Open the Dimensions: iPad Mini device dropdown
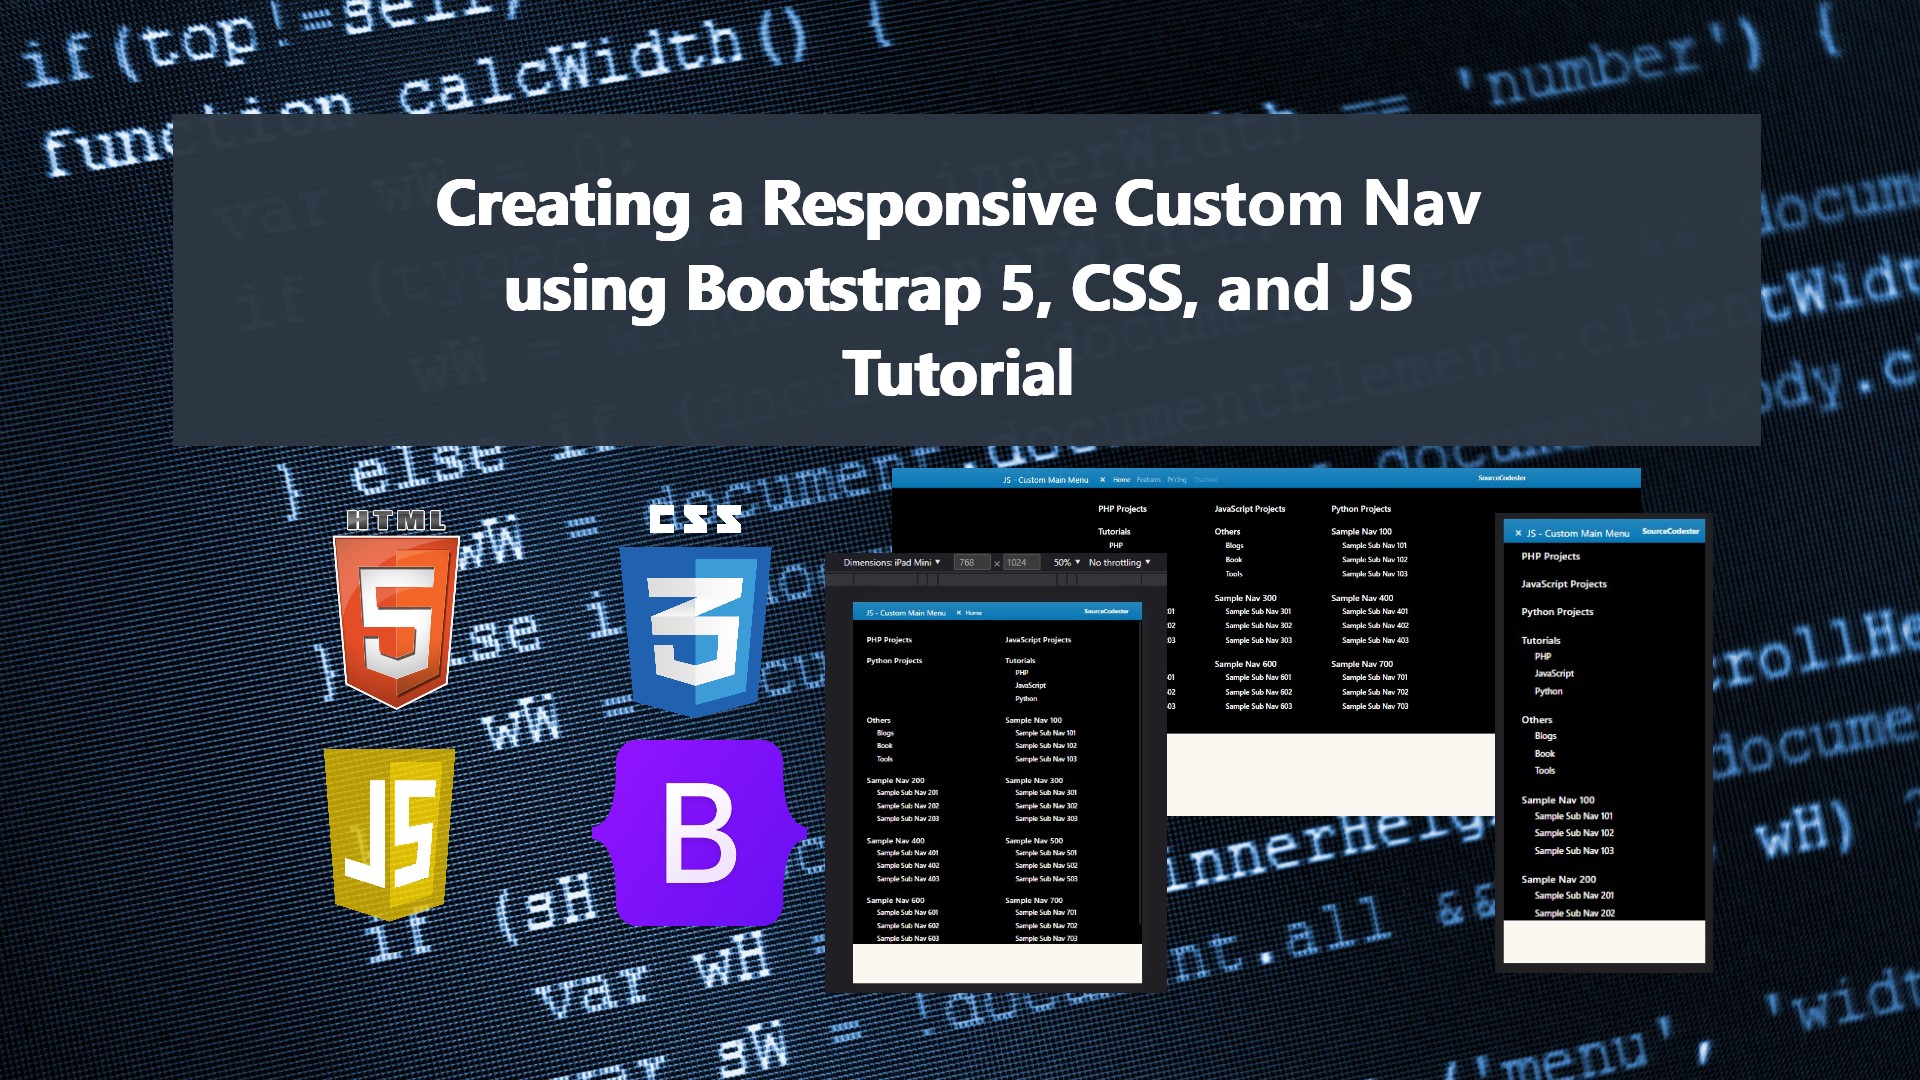This screenshot has width=1920, height=1080. click(x=890, y=562)
